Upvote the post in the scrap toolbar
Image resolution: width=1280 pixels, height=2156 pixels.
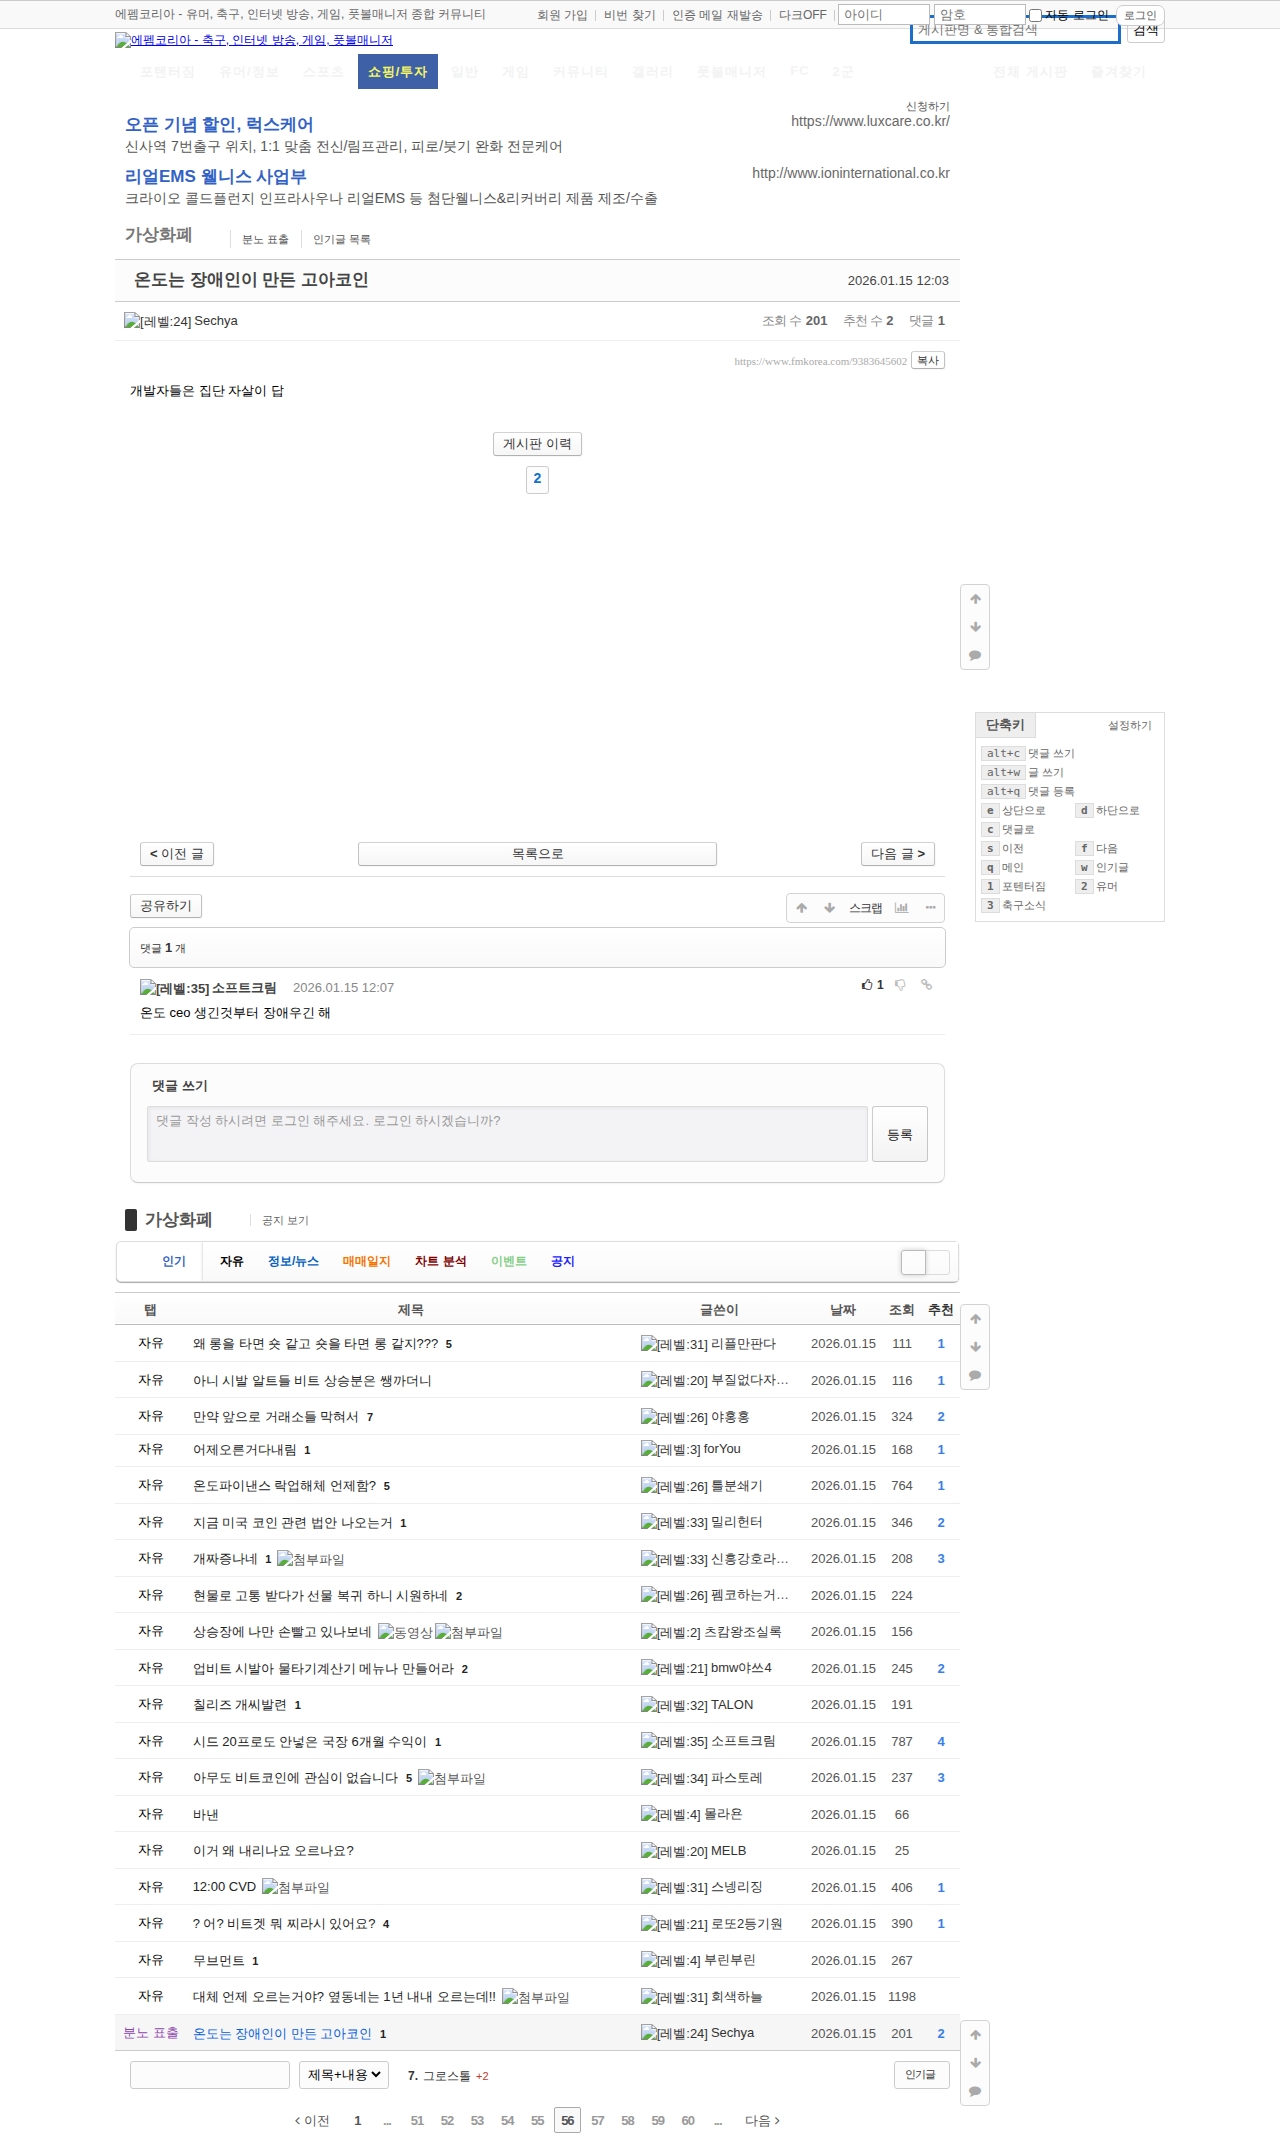pyautogui.click(x=801, y=908)
